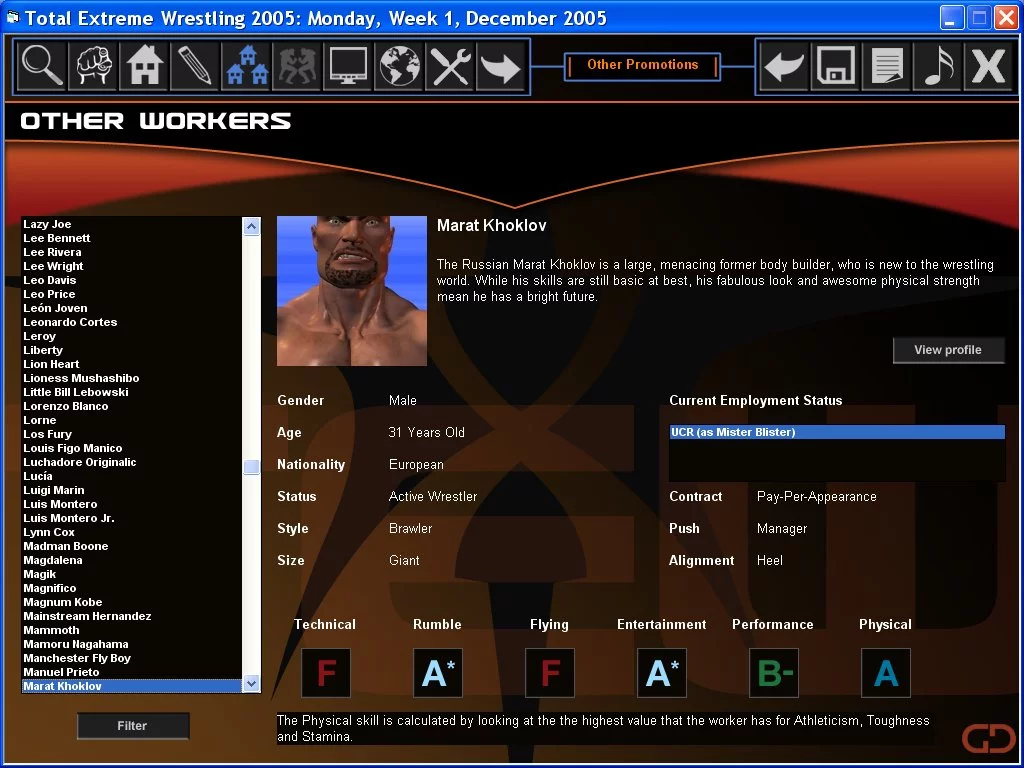
Task: Click the Flying F grade icon
Action: pos(550,673)
